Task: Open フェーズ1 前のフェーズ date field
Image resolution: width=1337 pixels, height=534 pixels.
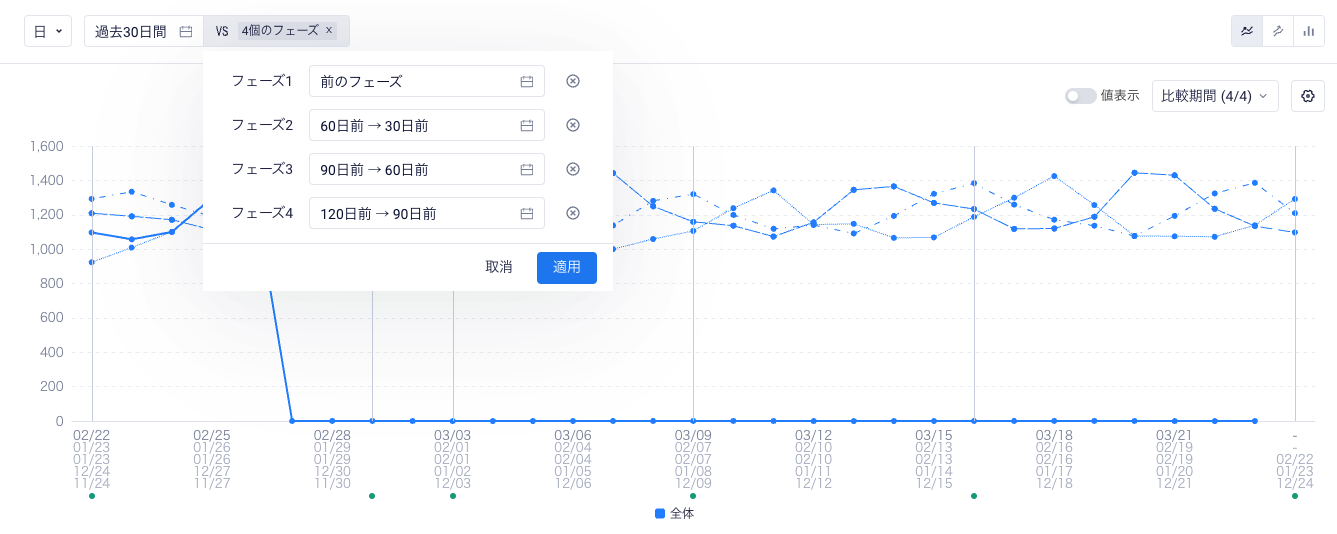Action: [426, 81]
